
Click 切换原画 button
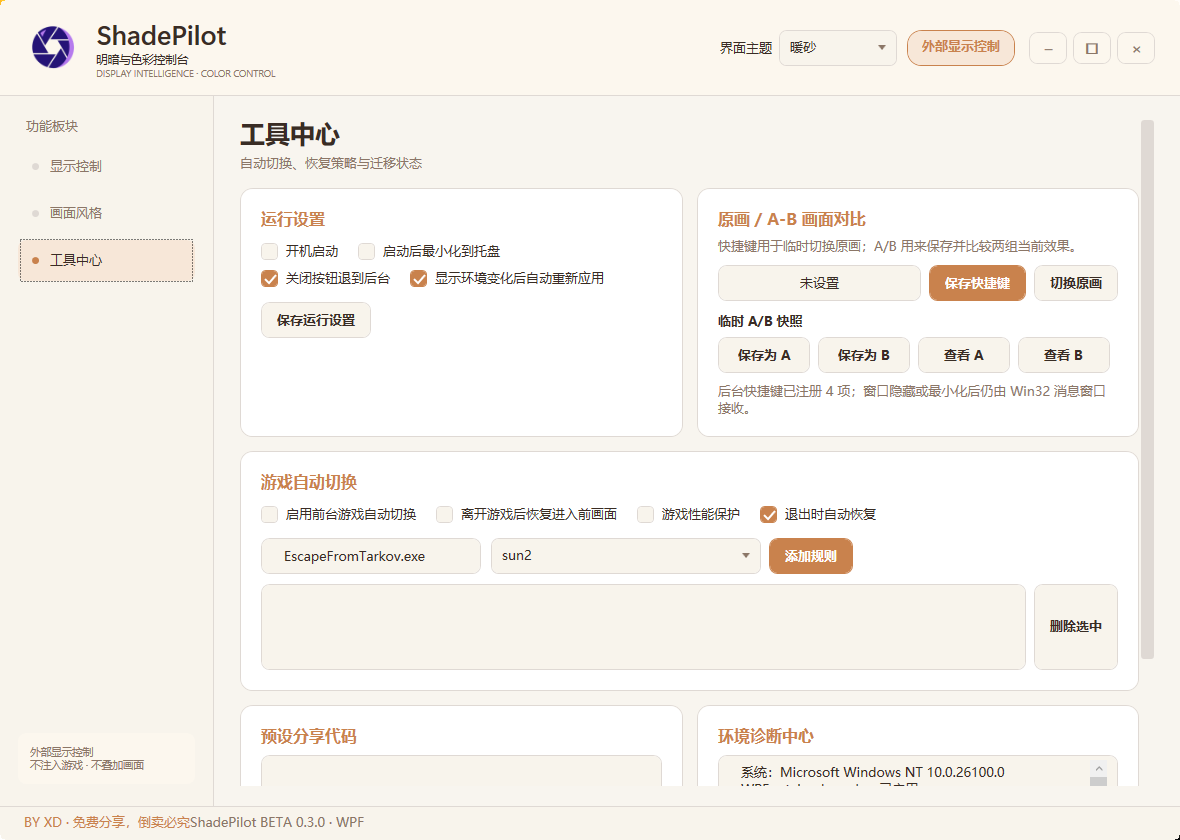1075,283
